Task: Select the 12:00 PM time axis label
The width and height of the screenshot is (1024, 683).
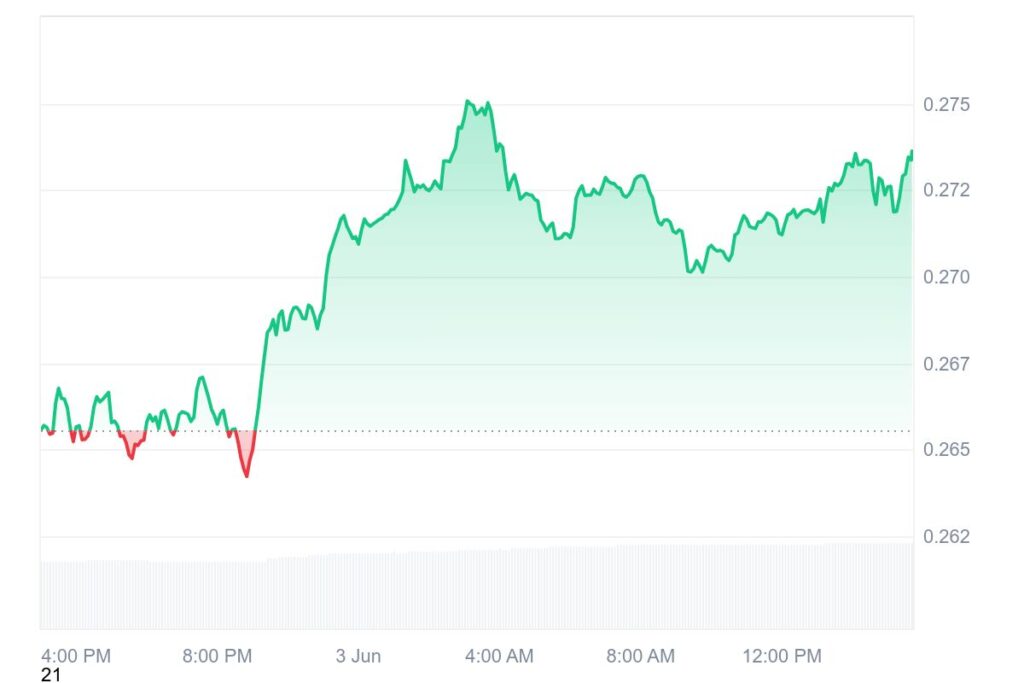Action: pos(781,656)
